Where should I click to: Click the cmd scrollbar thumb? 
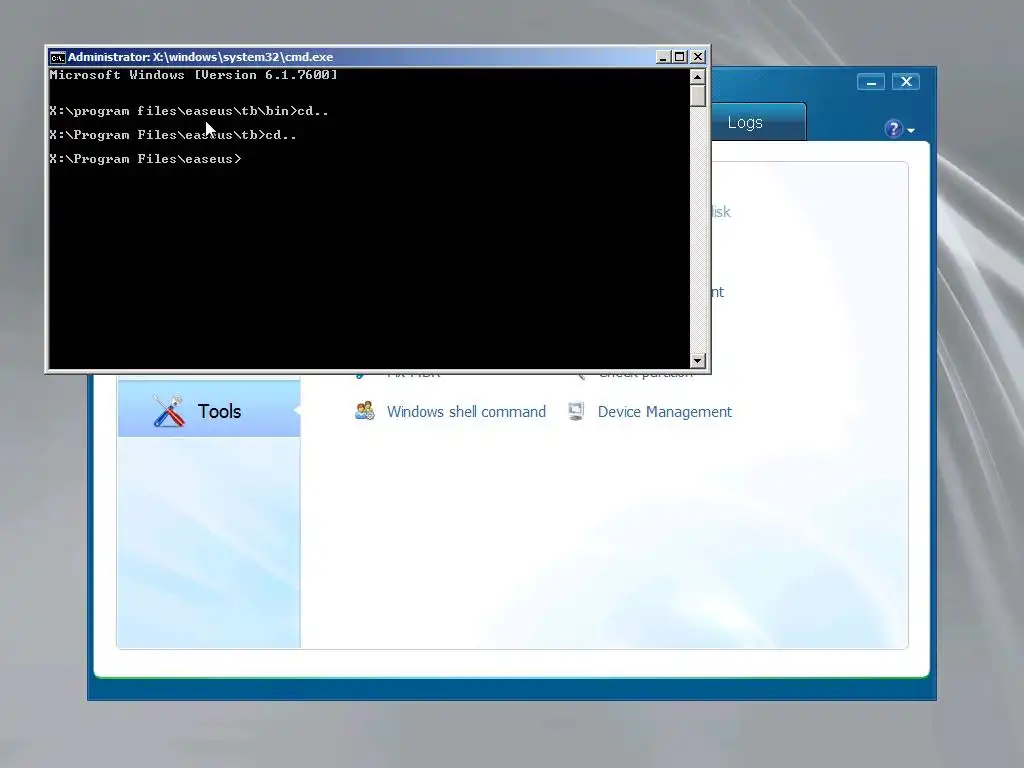697,95
